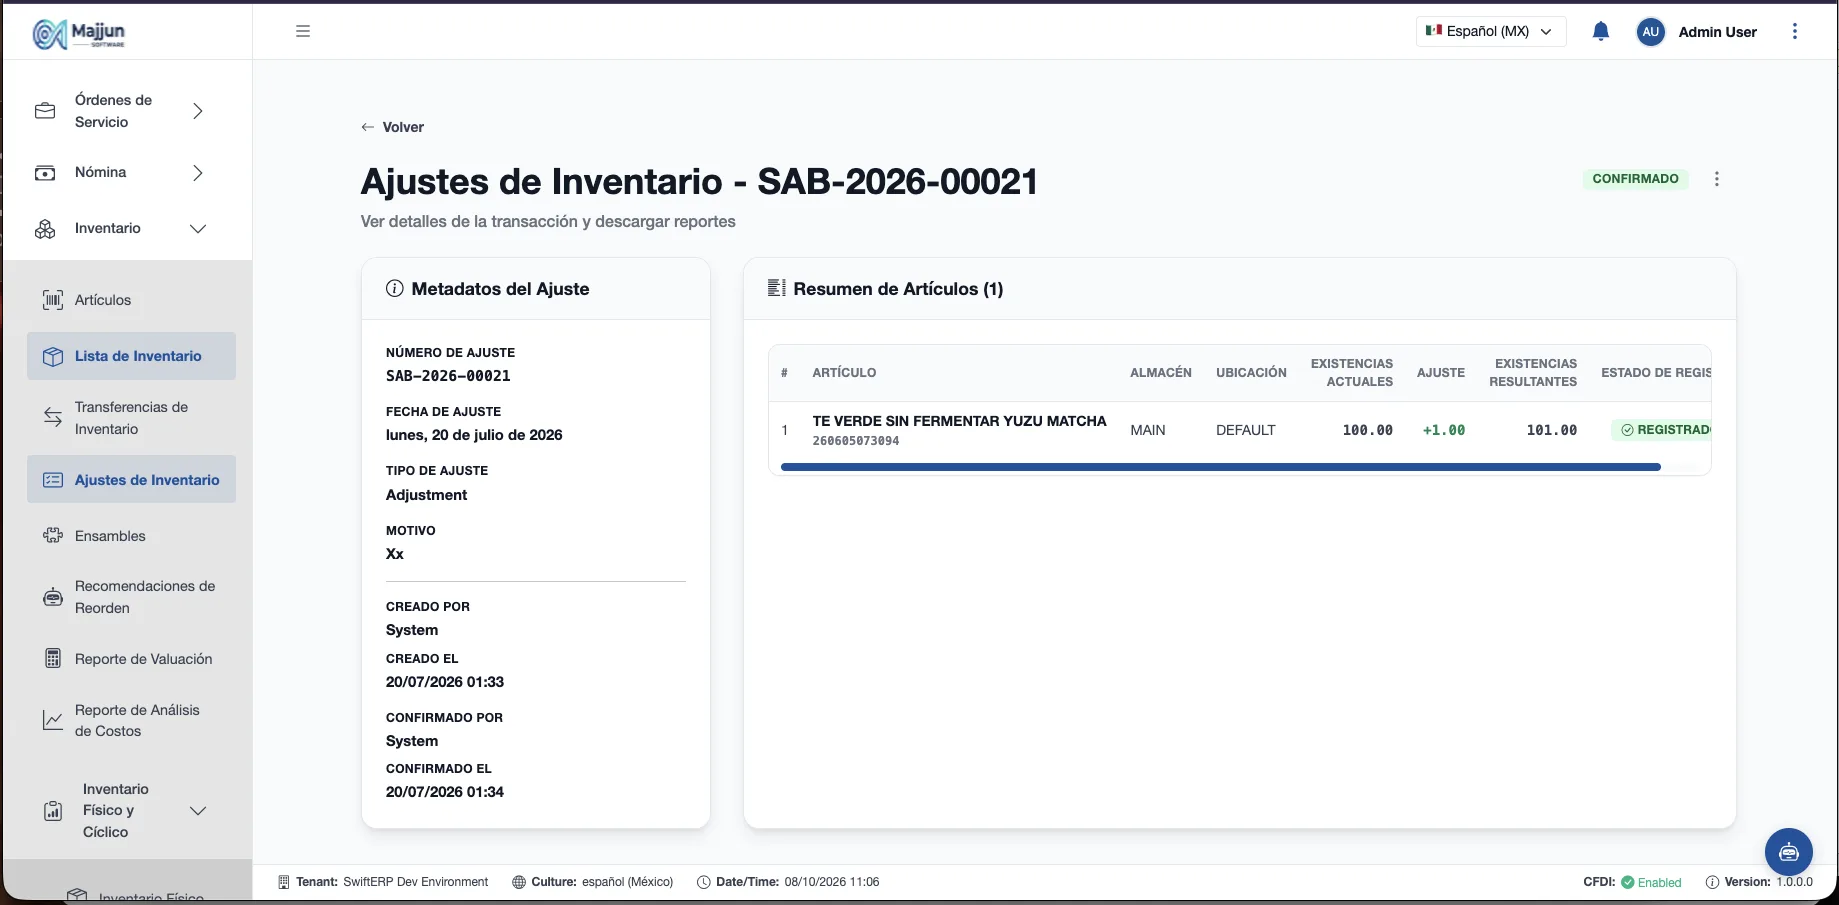Click the Lista de Inventario cube icon

point(53,356)
